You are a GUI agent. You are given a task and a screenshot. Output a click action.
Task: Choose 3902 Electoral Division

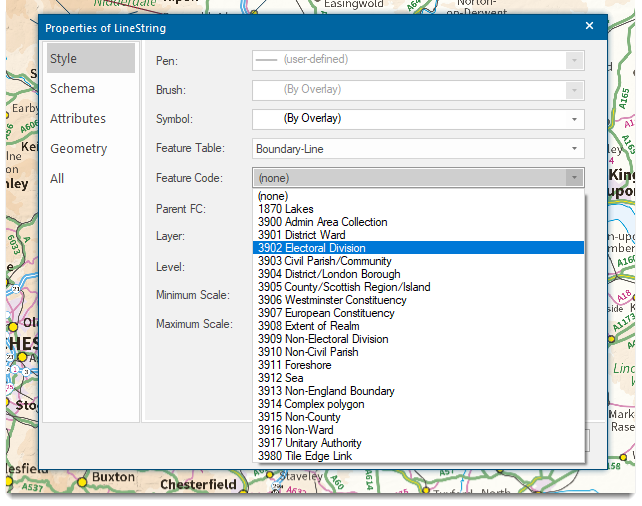(418, 248)
